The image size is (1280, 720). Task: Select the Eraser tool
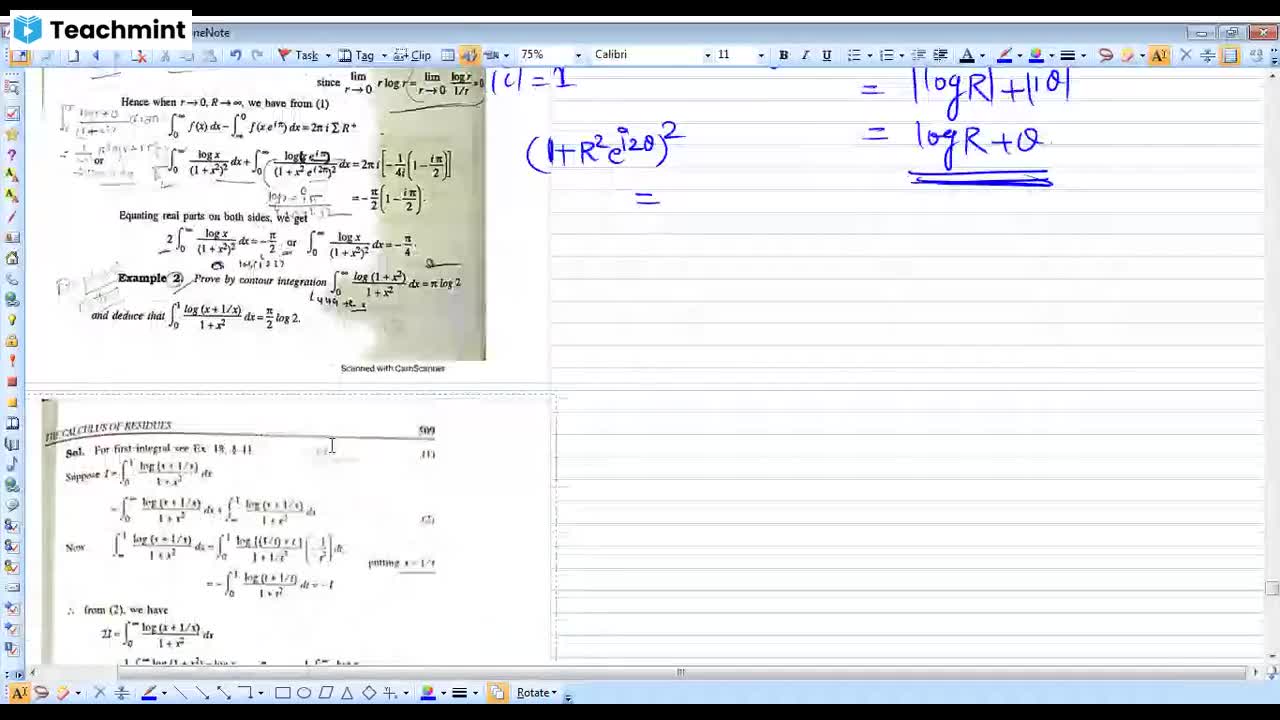(x=63, y=691)
